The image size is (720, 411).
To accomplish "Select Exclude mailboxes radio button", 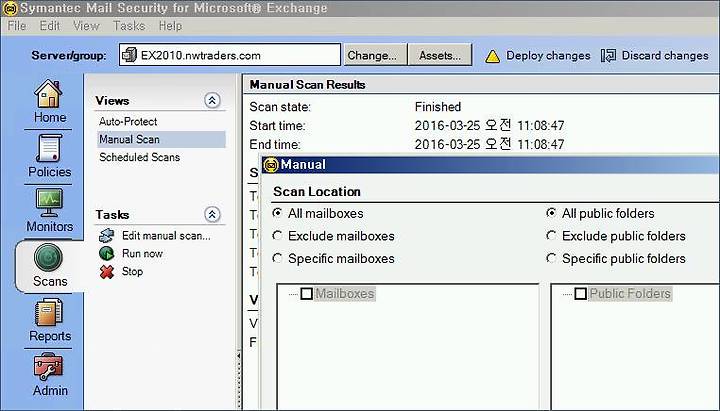I will click(277, 236).
